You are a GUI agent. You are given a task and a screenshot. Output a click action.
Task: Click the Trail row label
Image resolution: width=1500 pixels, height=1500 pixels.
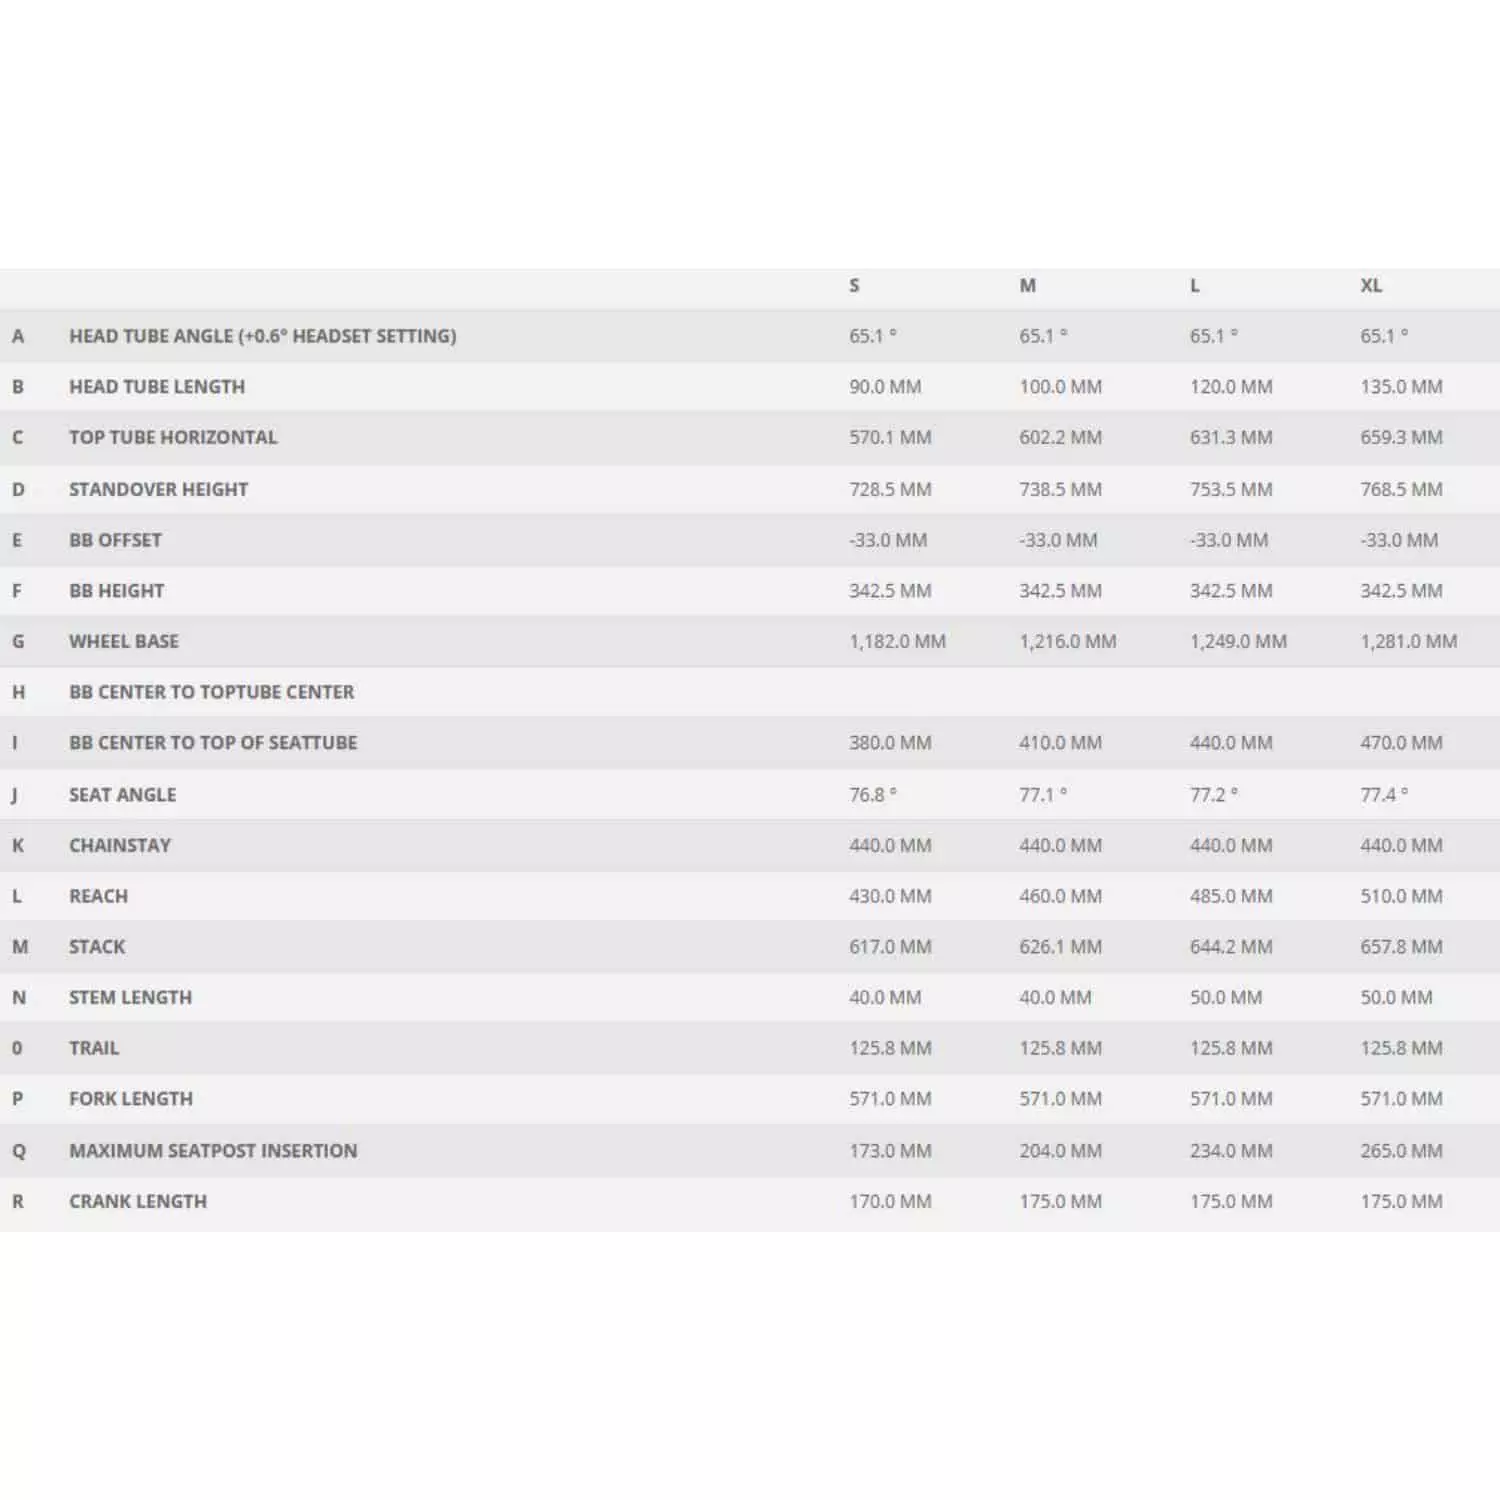(x=94, y=1048)
